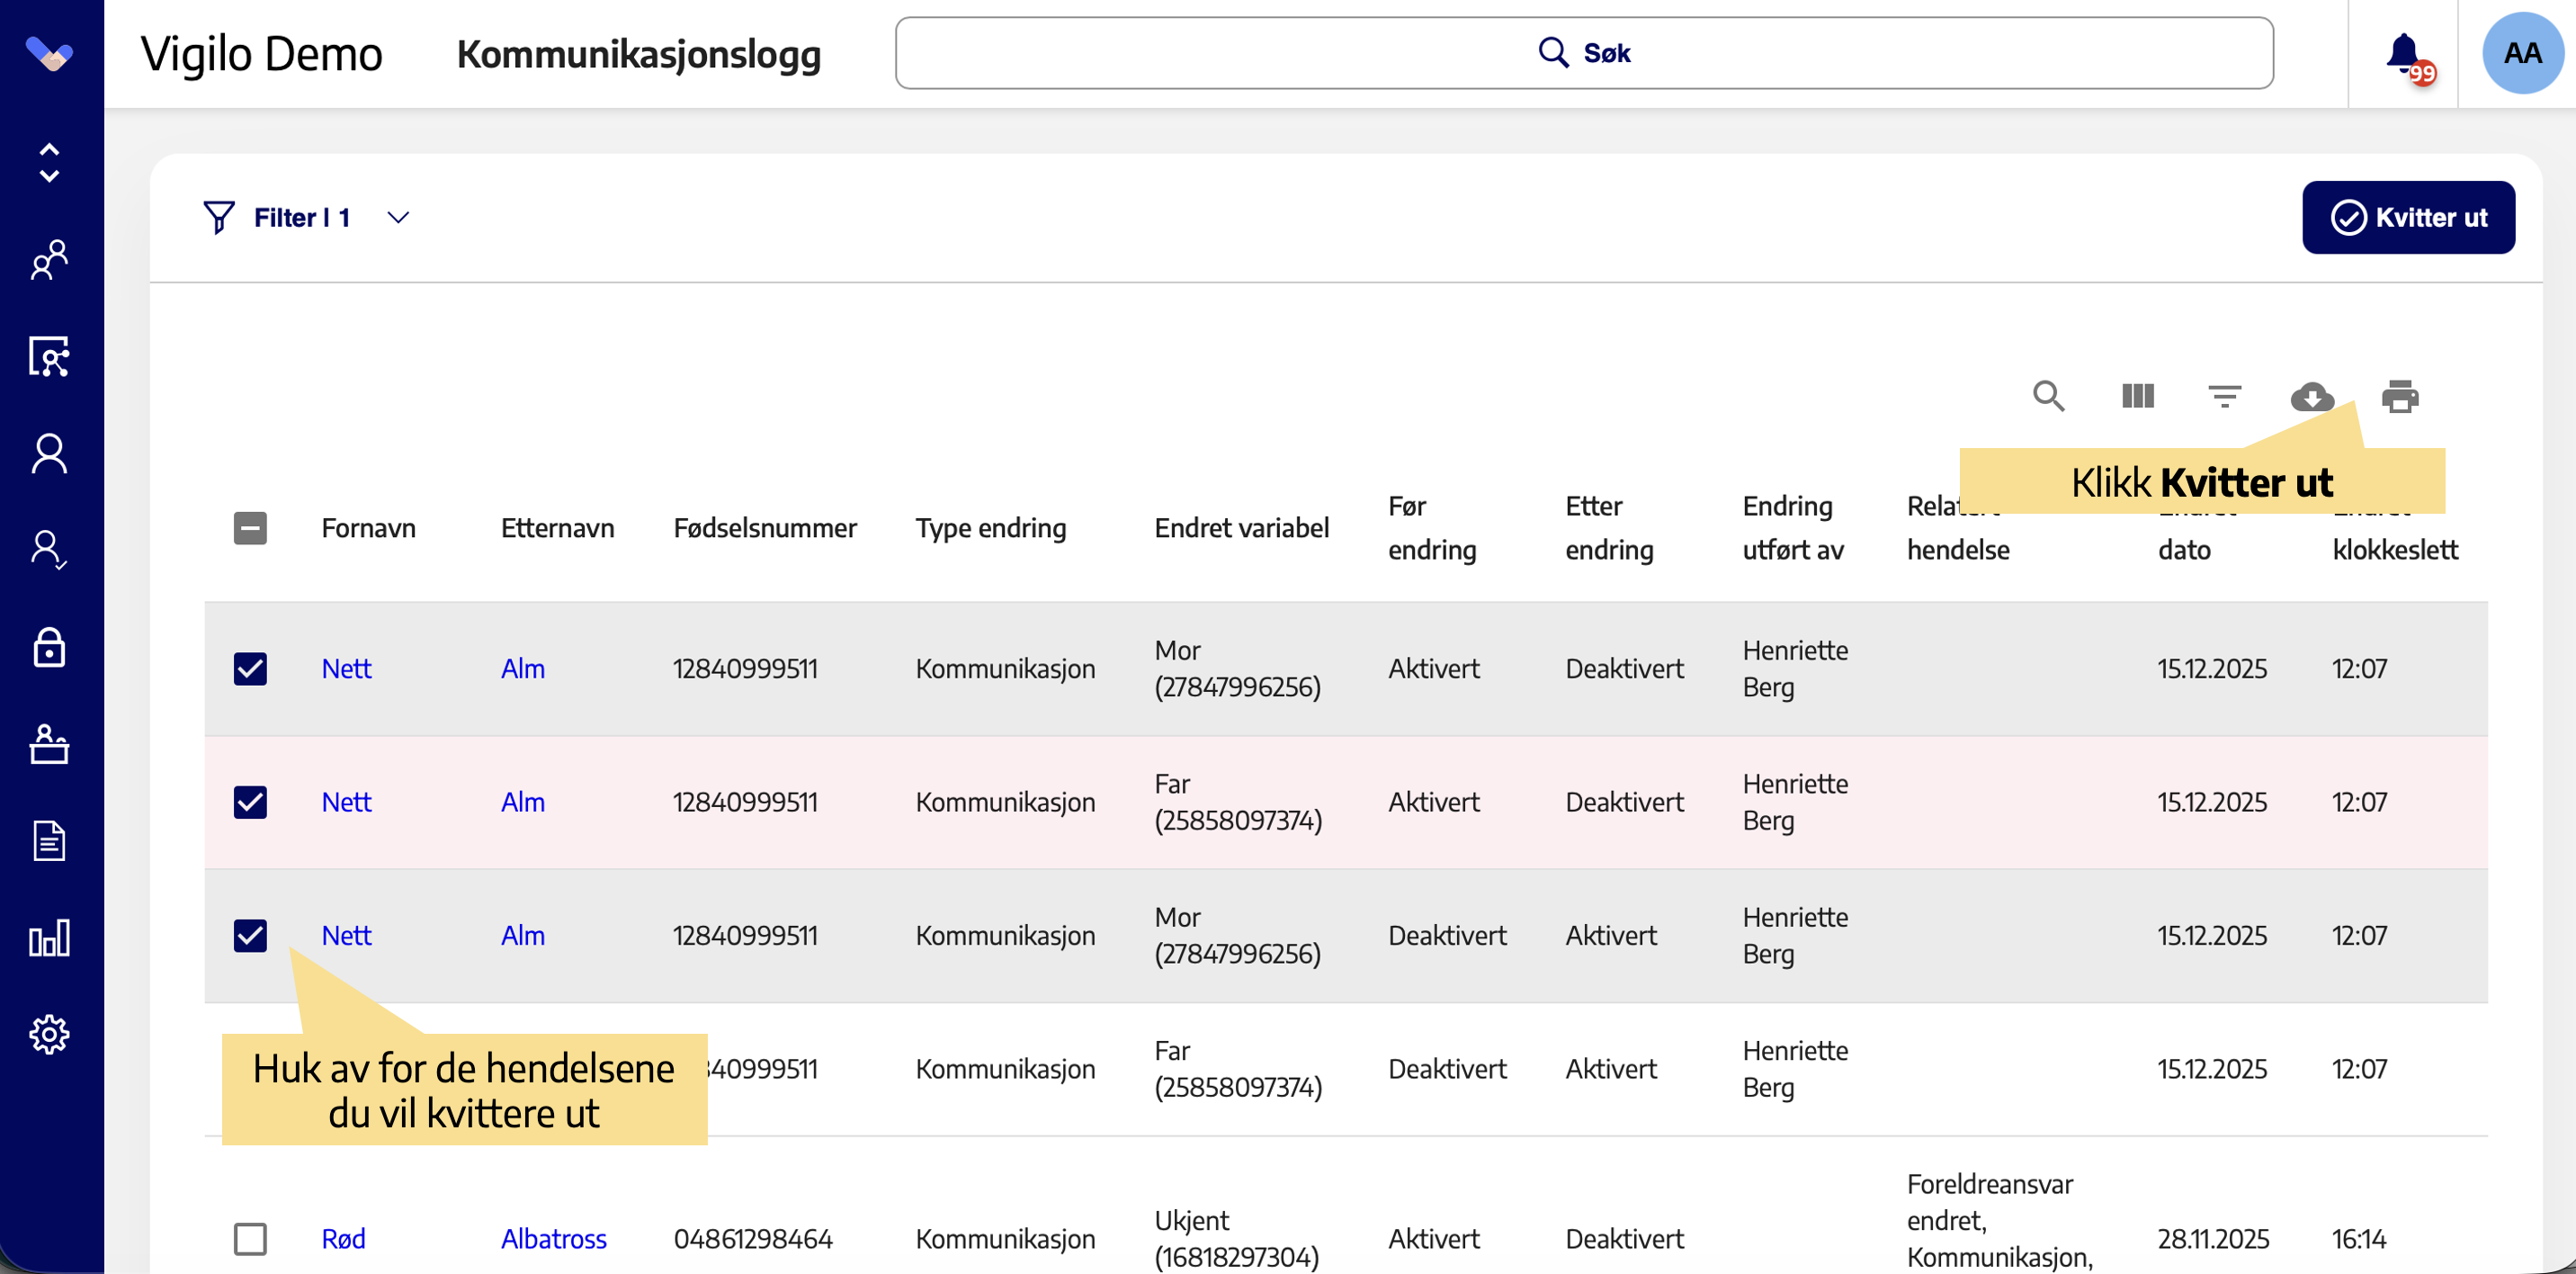
Task: Click Far (25858097374) in the pink row
Action: pos(1238,801)
